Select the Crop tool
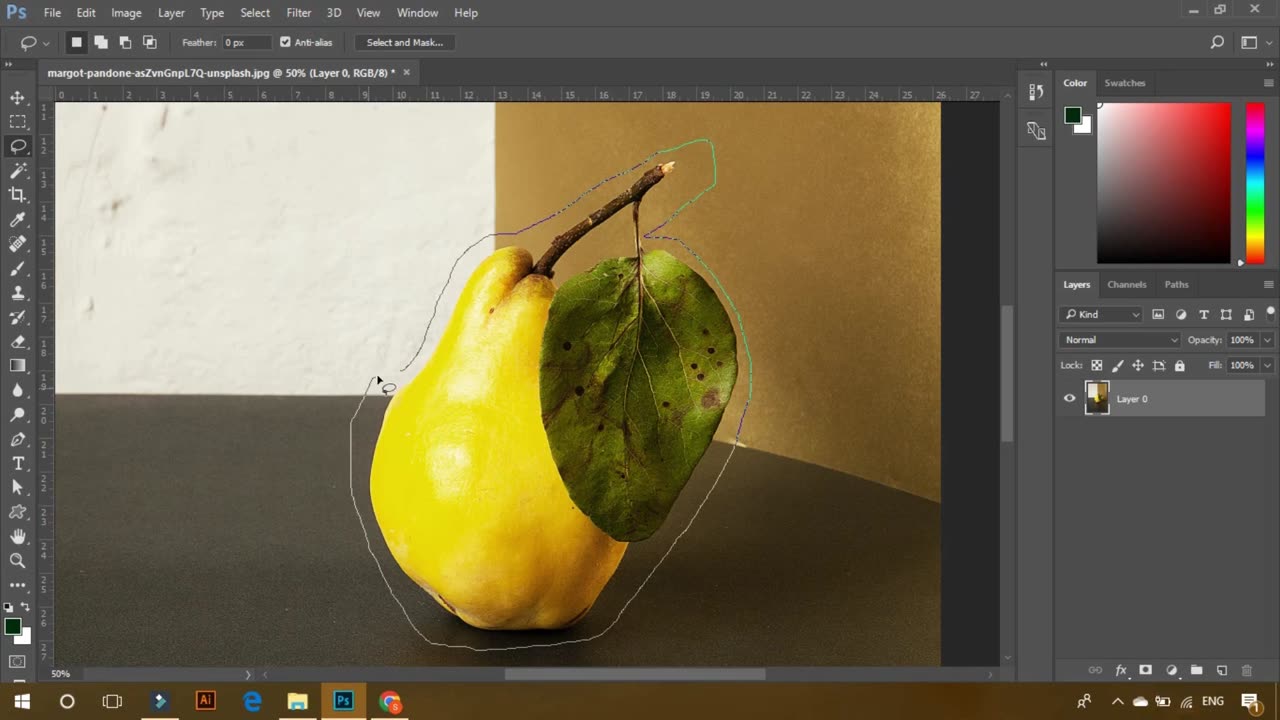1280x720 pixels. pos(18,194)
